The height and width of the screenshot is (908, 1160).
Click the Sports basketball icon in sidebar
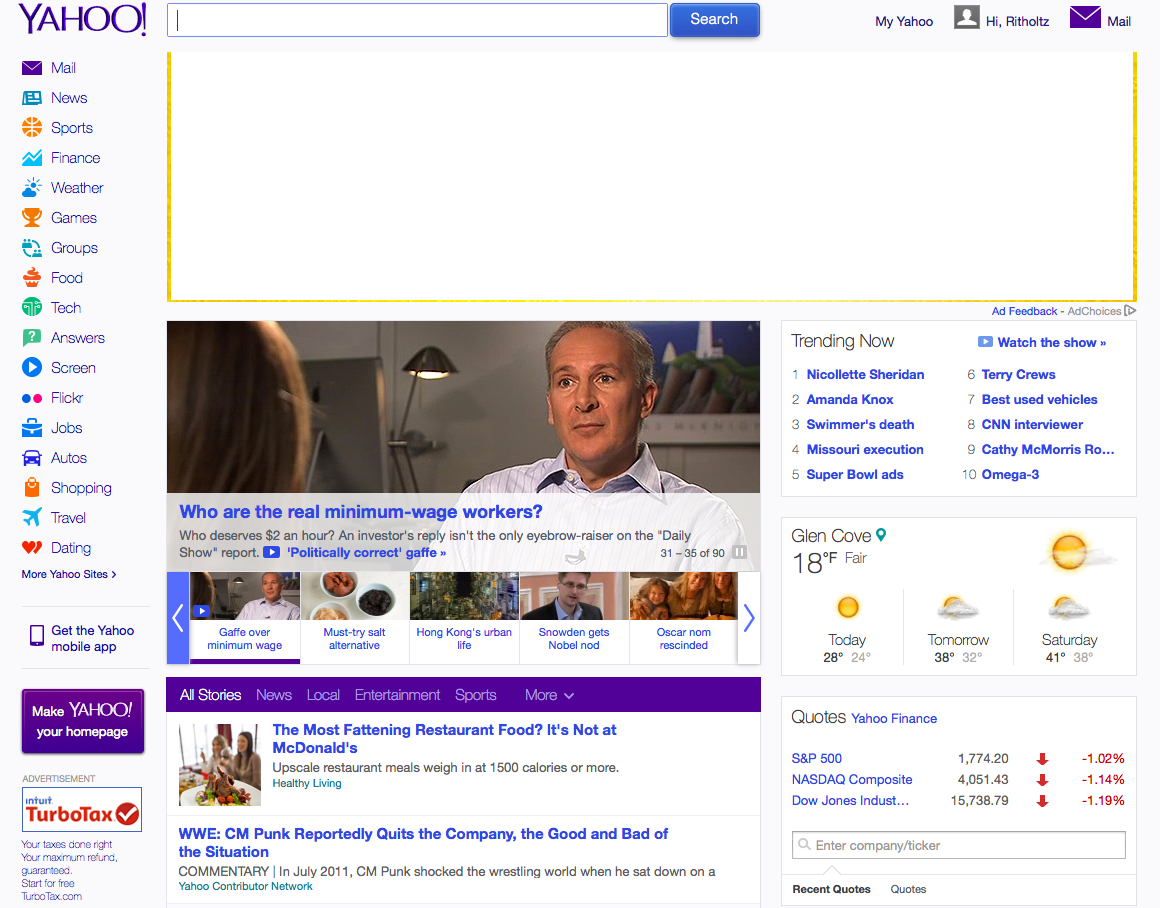tap(32, 128)
